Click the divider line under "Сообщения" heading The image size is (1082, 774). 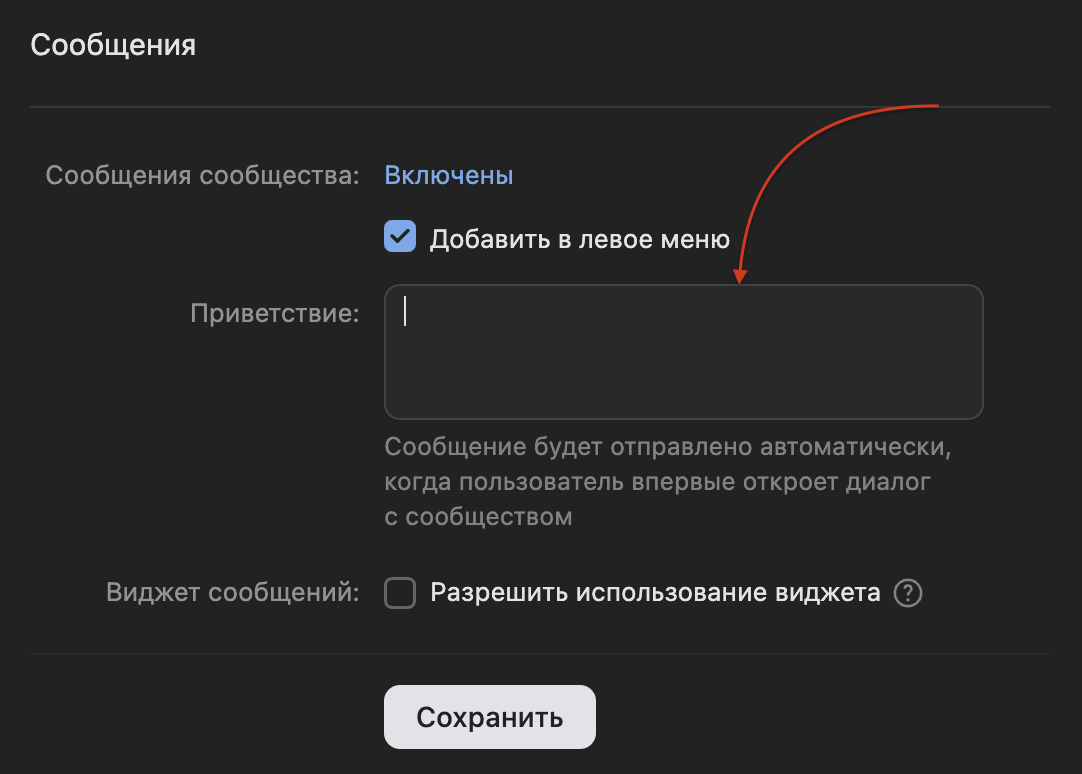point(540,106)
